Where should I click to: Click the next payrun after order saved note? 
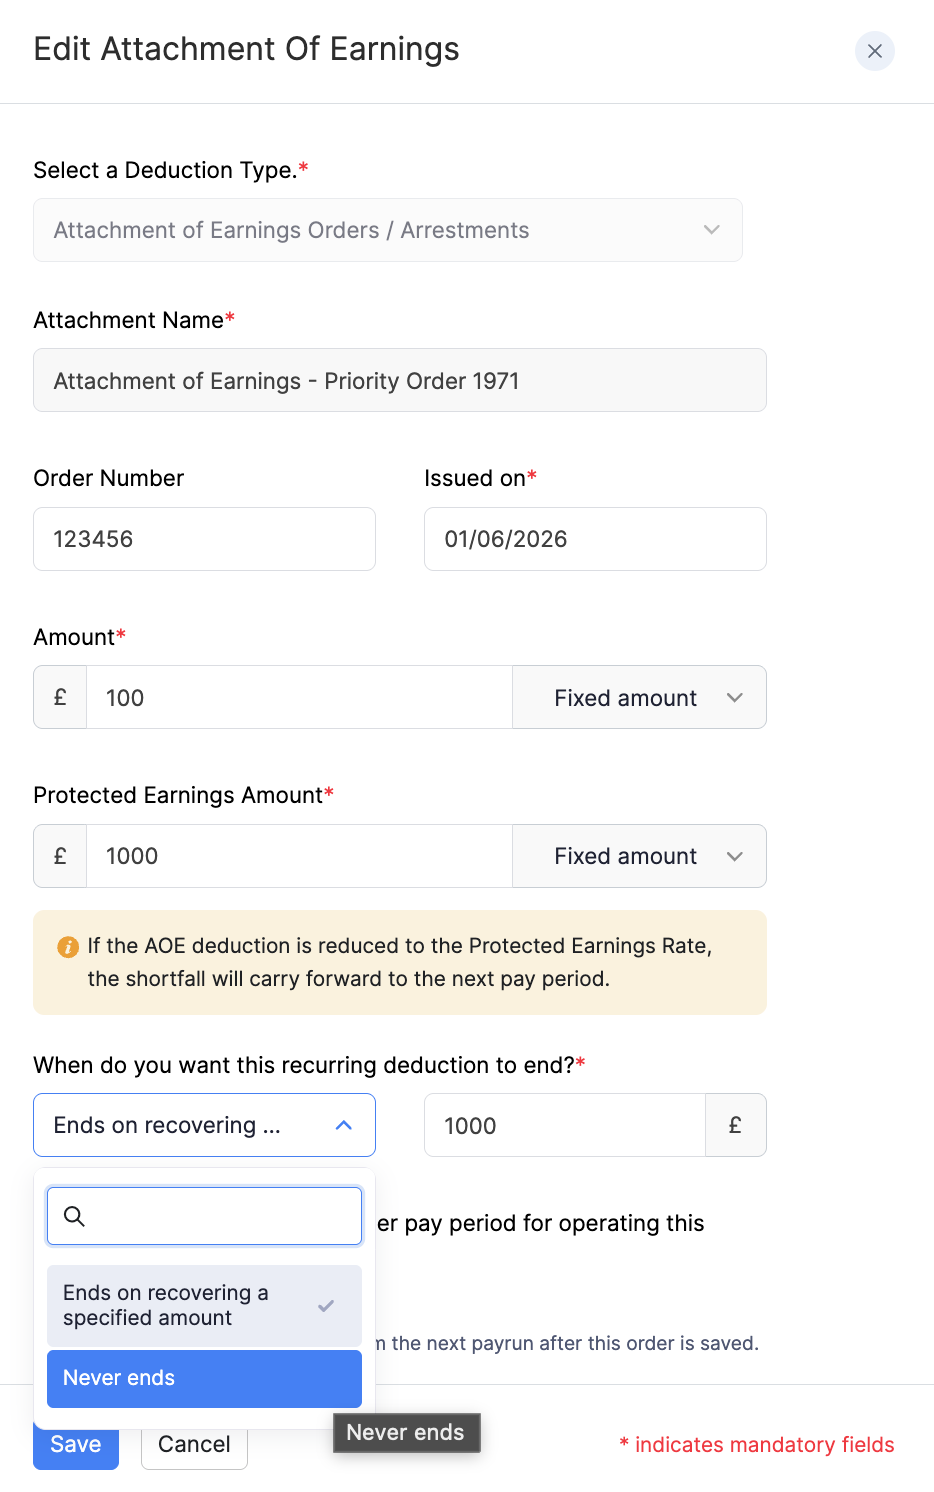[567, 1343]
